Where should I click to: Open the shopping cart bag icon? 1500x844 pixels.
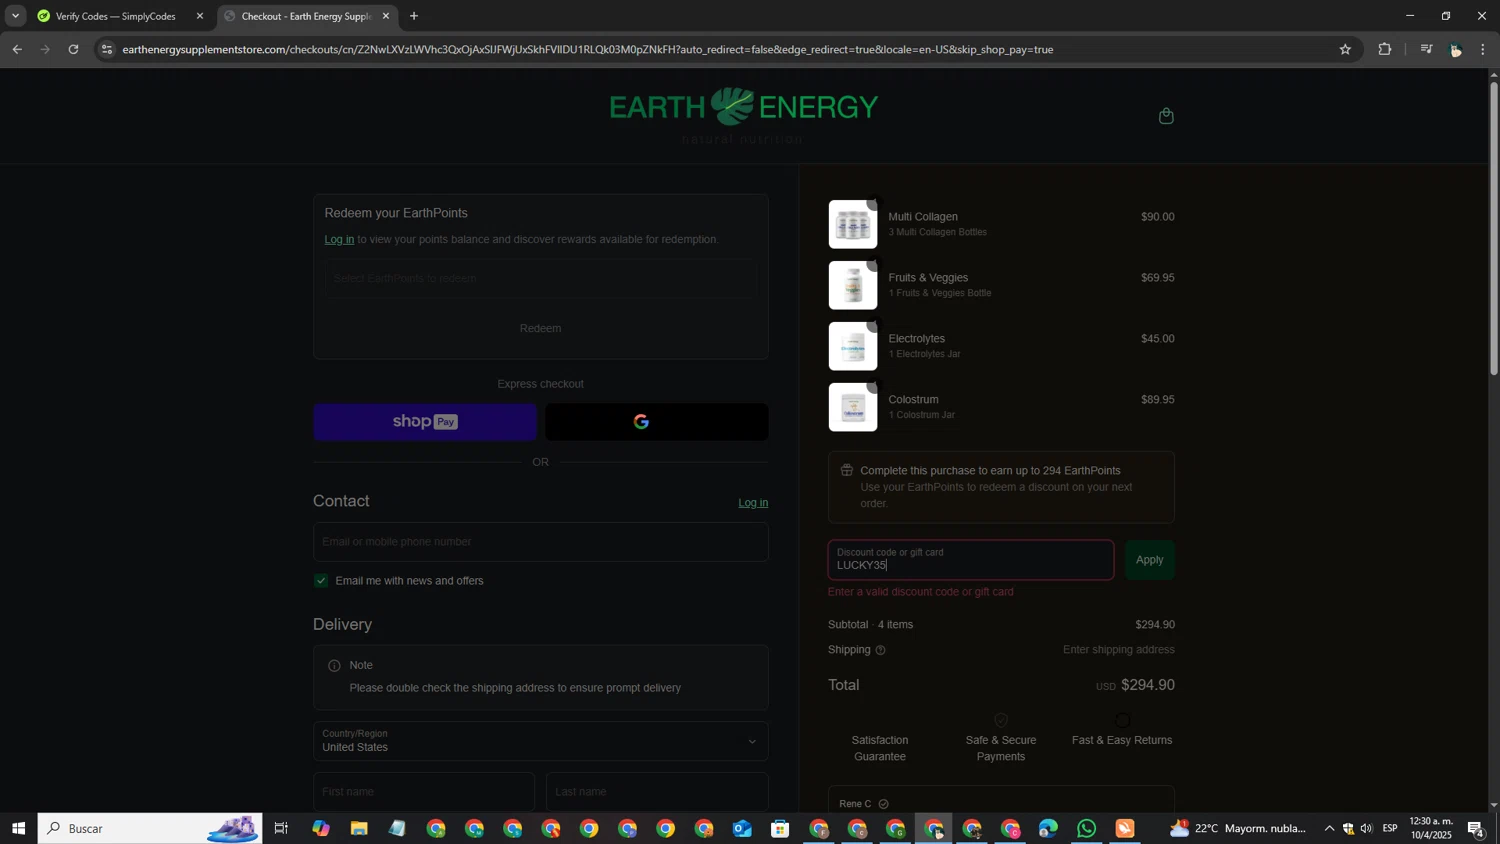click(x=1166, y=116)
